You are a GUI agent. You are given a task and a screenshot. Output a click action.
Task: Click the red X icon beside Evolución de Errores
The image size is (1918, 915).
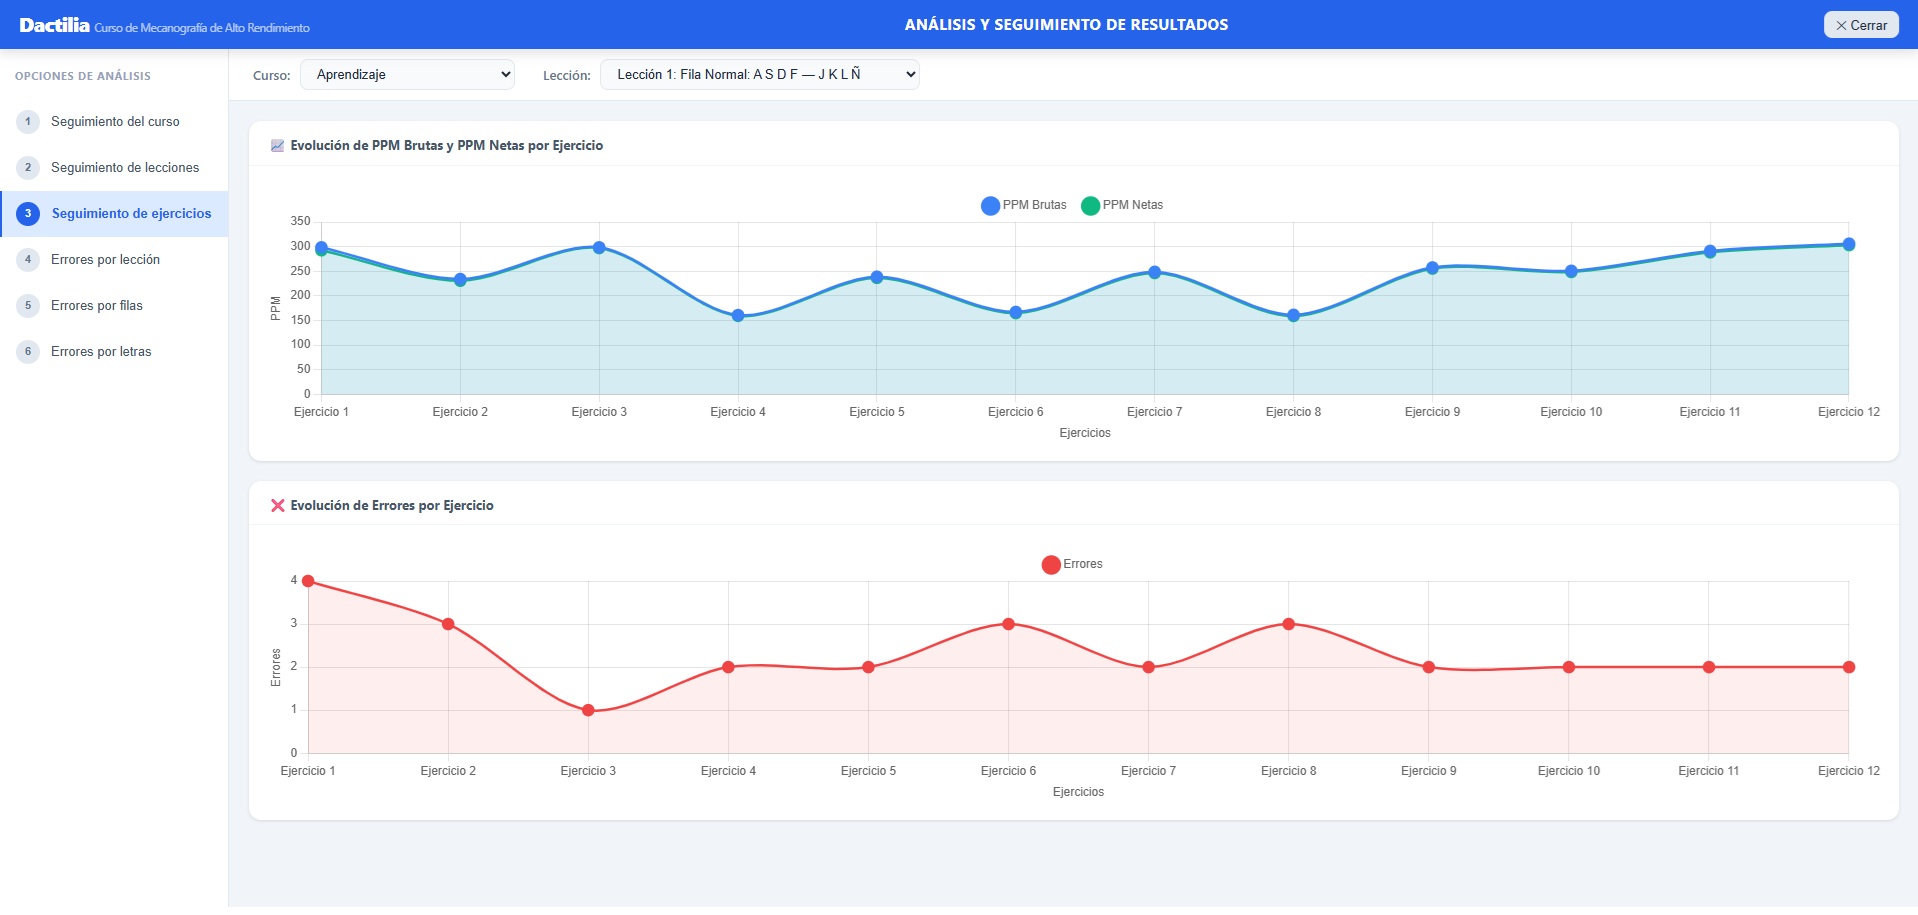click(278, 505)
